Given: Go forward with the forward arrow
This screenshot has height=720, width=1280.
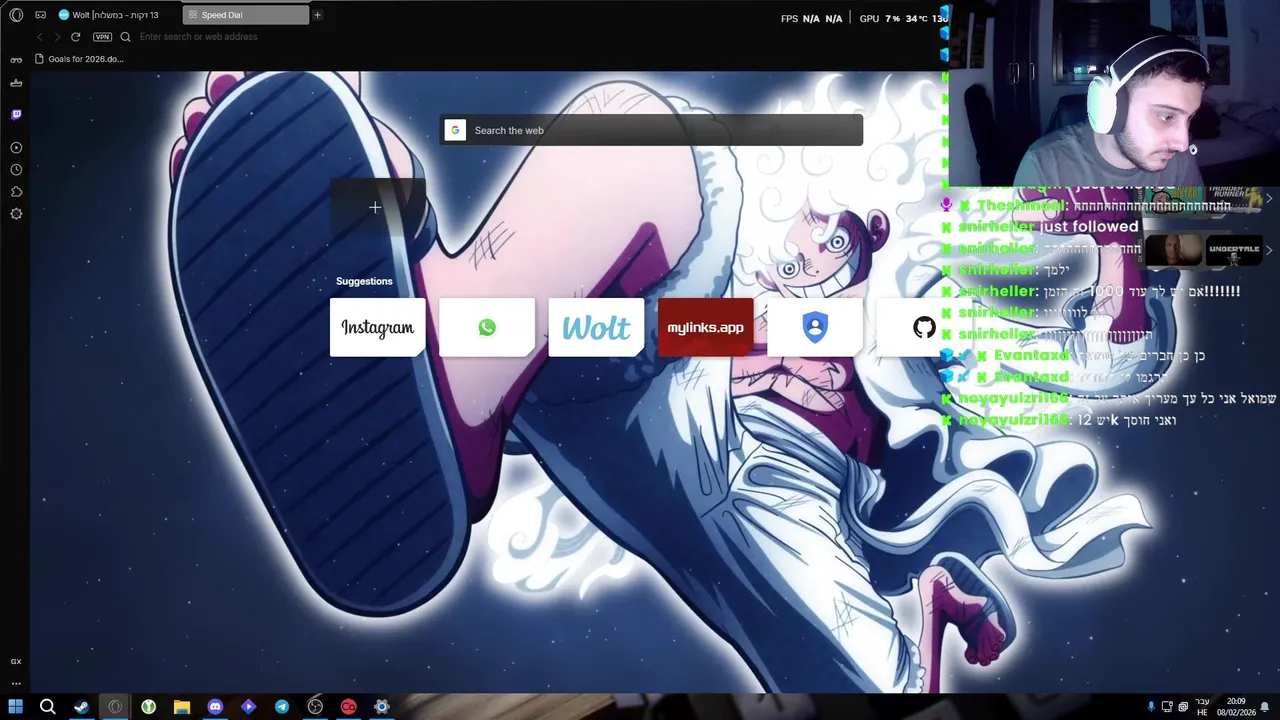Looking at the screenshot, I should [x=57, y=37].
